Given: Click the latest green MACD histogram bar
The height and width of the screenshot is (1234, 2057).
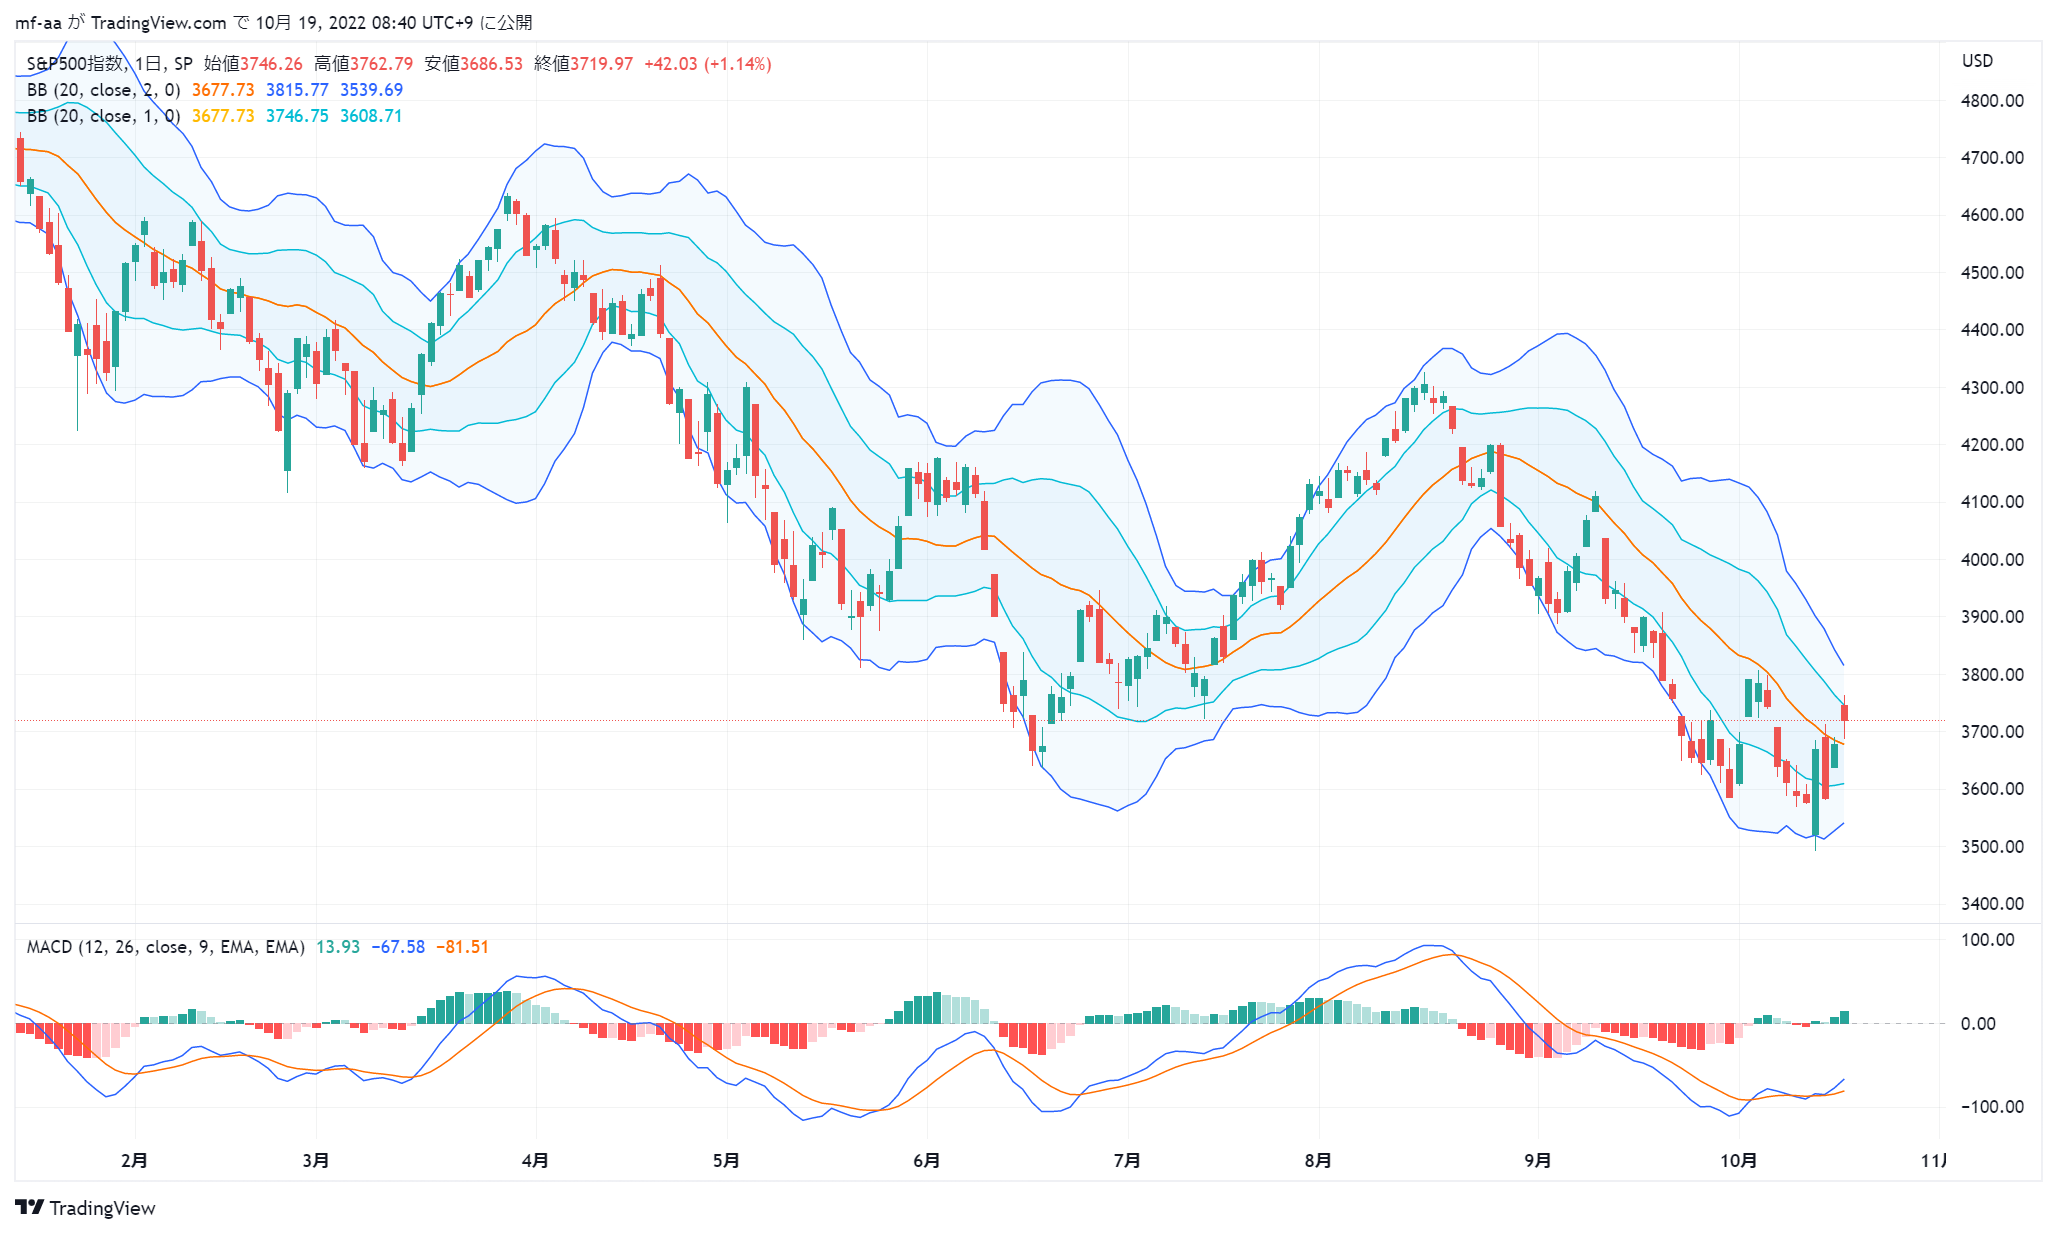Looking at the screenshot, I should click(x=1844, y=1017).
